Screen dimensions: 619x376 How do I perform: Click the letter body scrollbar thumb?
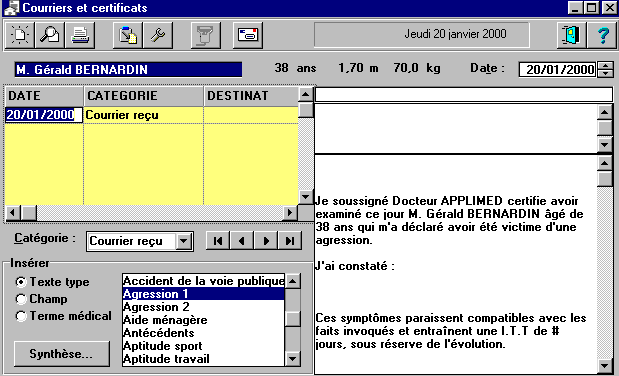[605, 179]
